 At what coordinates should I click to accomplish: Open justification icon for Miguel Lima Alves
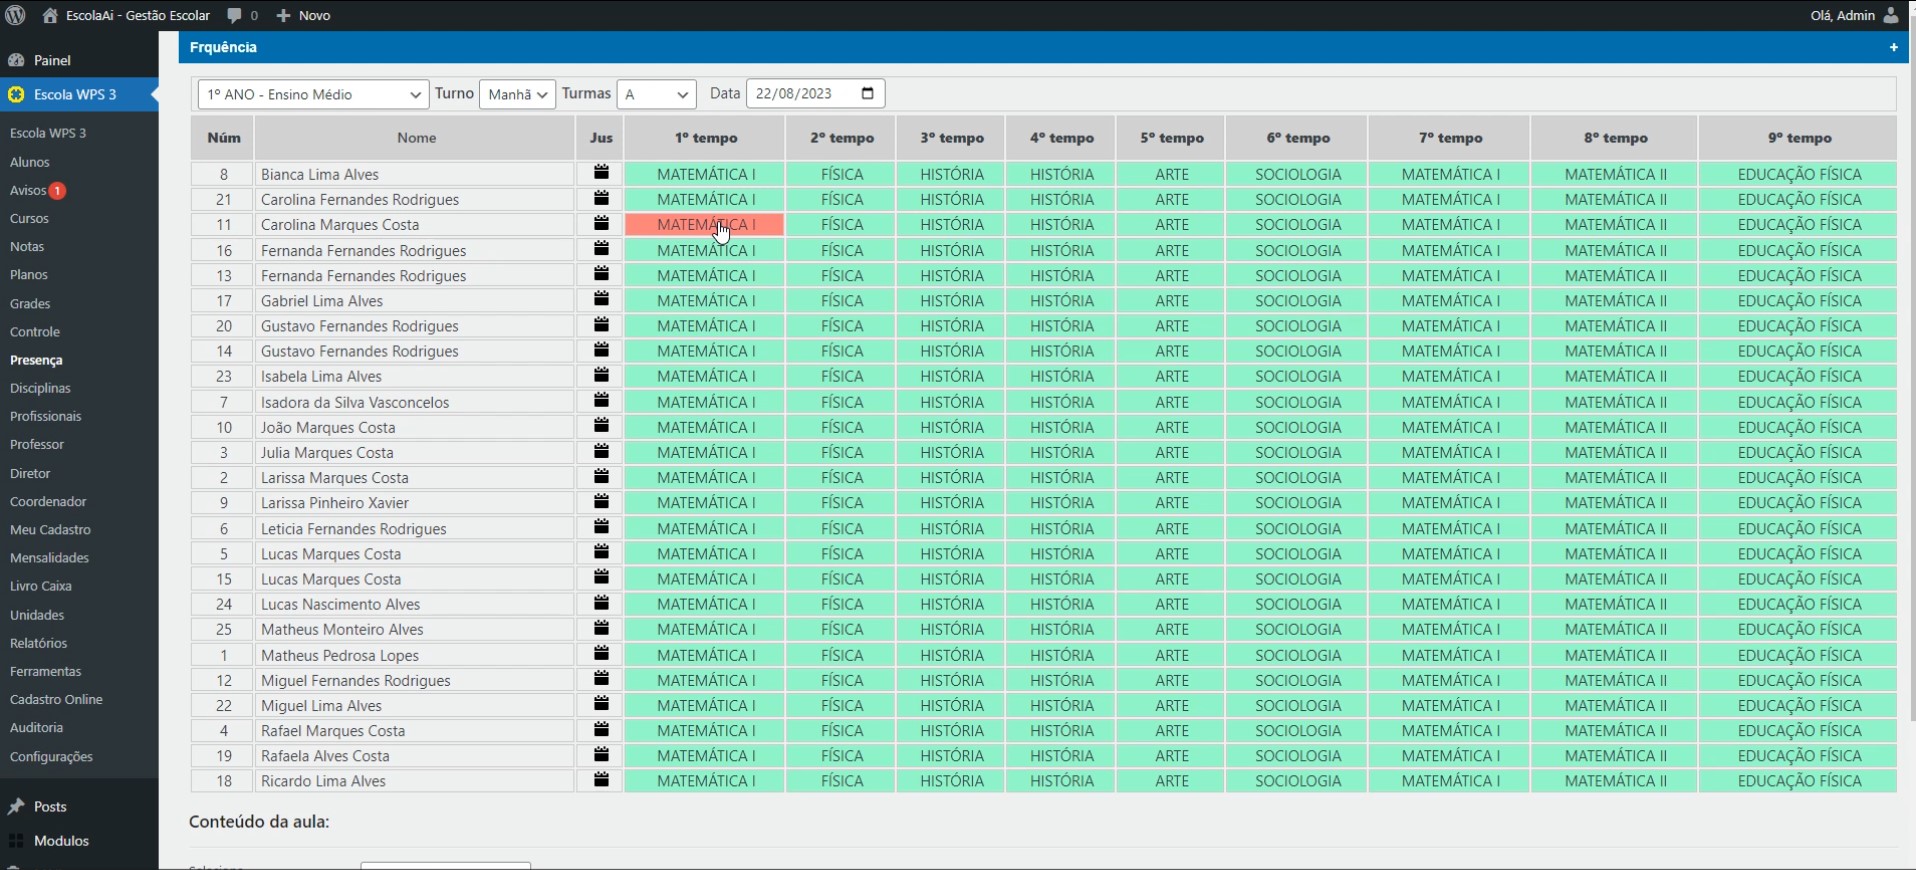(x=601, y=704)
